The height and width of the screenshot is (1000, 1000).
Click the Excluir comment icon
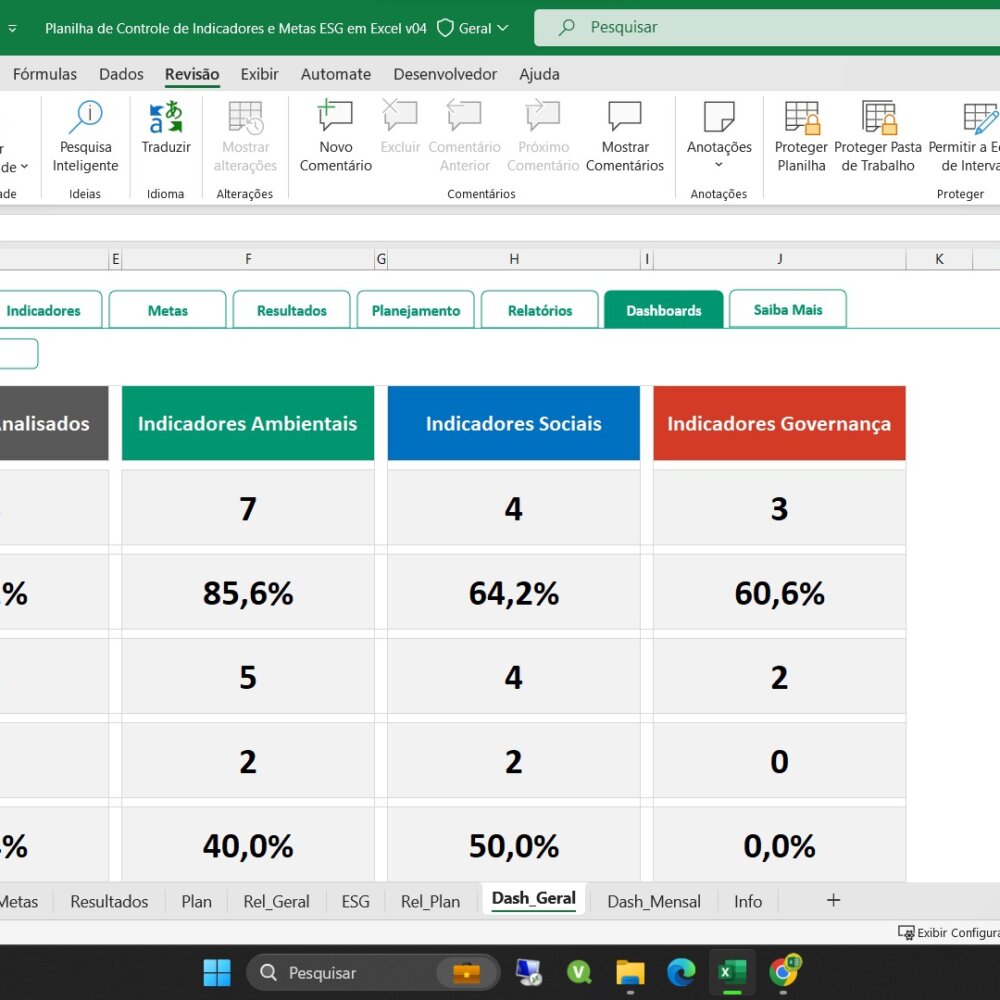pos(400,117)
